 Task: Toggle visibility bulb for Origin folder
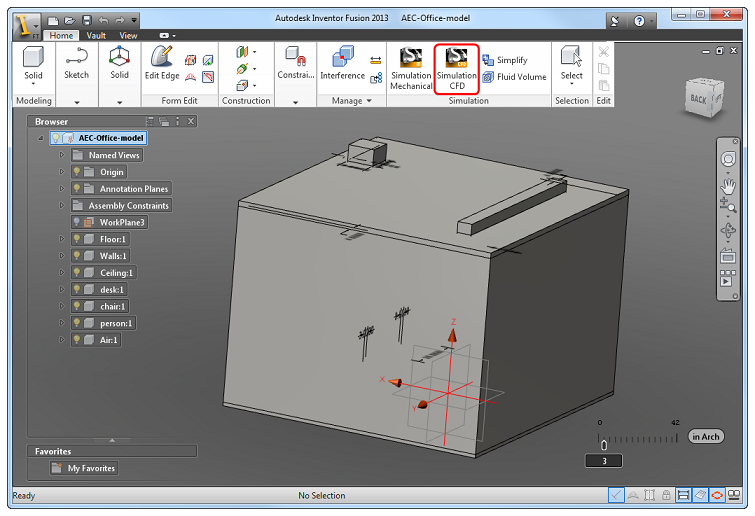coord(77,172)
